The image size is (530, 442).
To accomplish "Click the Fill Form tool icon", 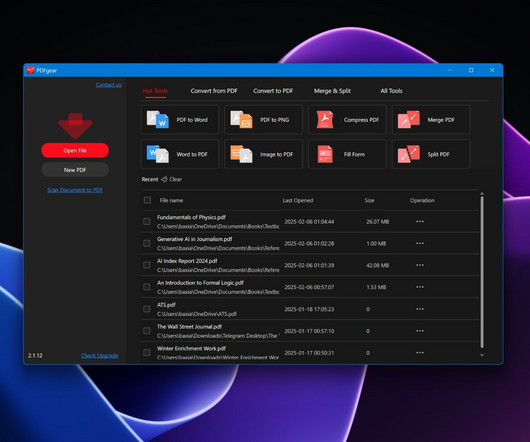I will pyautogui.click(x=325, y=154).
